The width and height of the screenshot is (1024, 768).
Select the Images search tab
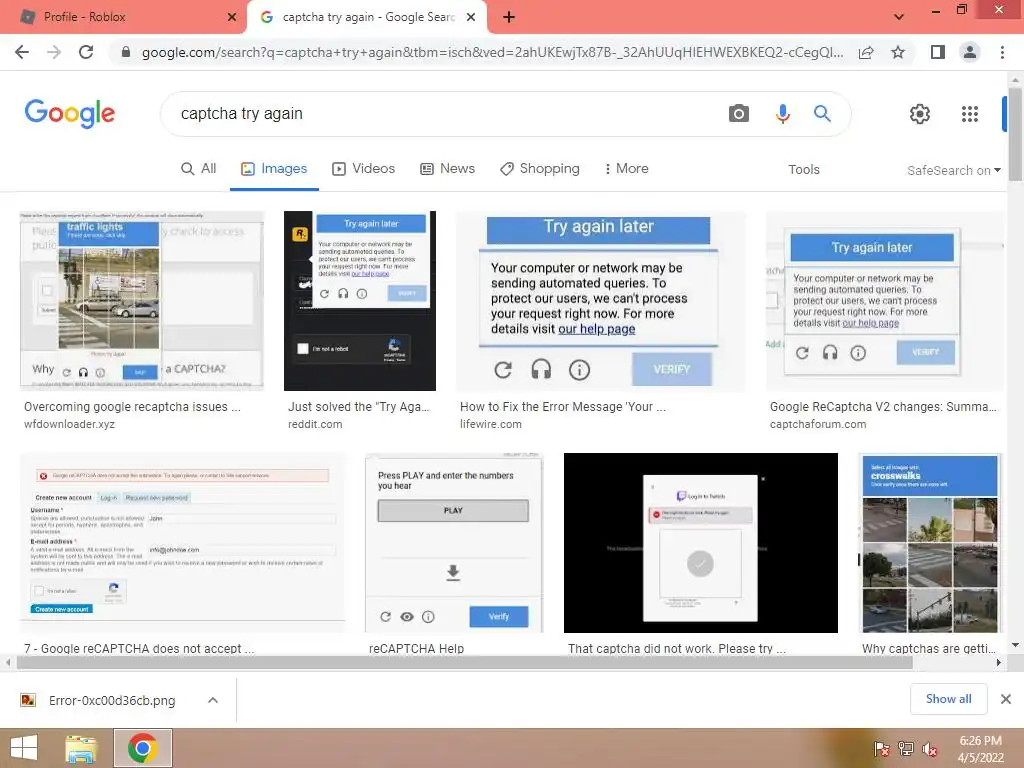tap(274, 168)
